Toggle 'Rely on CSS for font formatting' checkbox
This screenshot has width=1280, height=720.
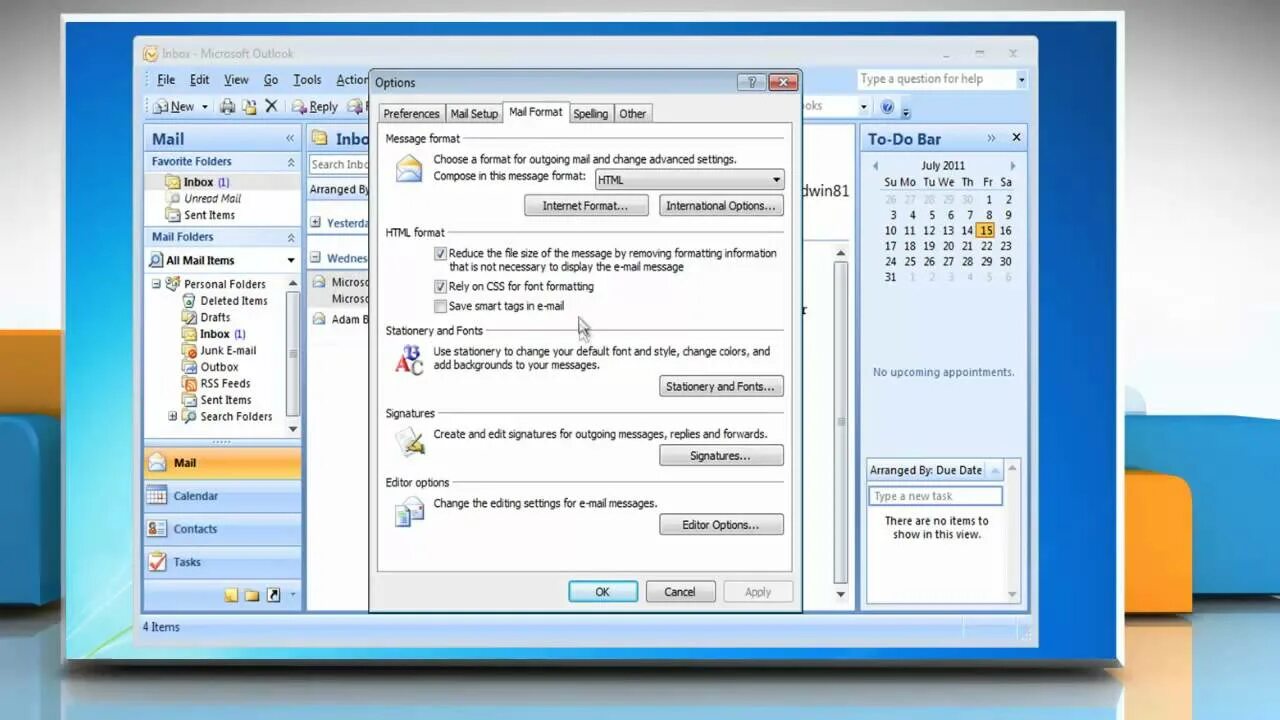440,287
